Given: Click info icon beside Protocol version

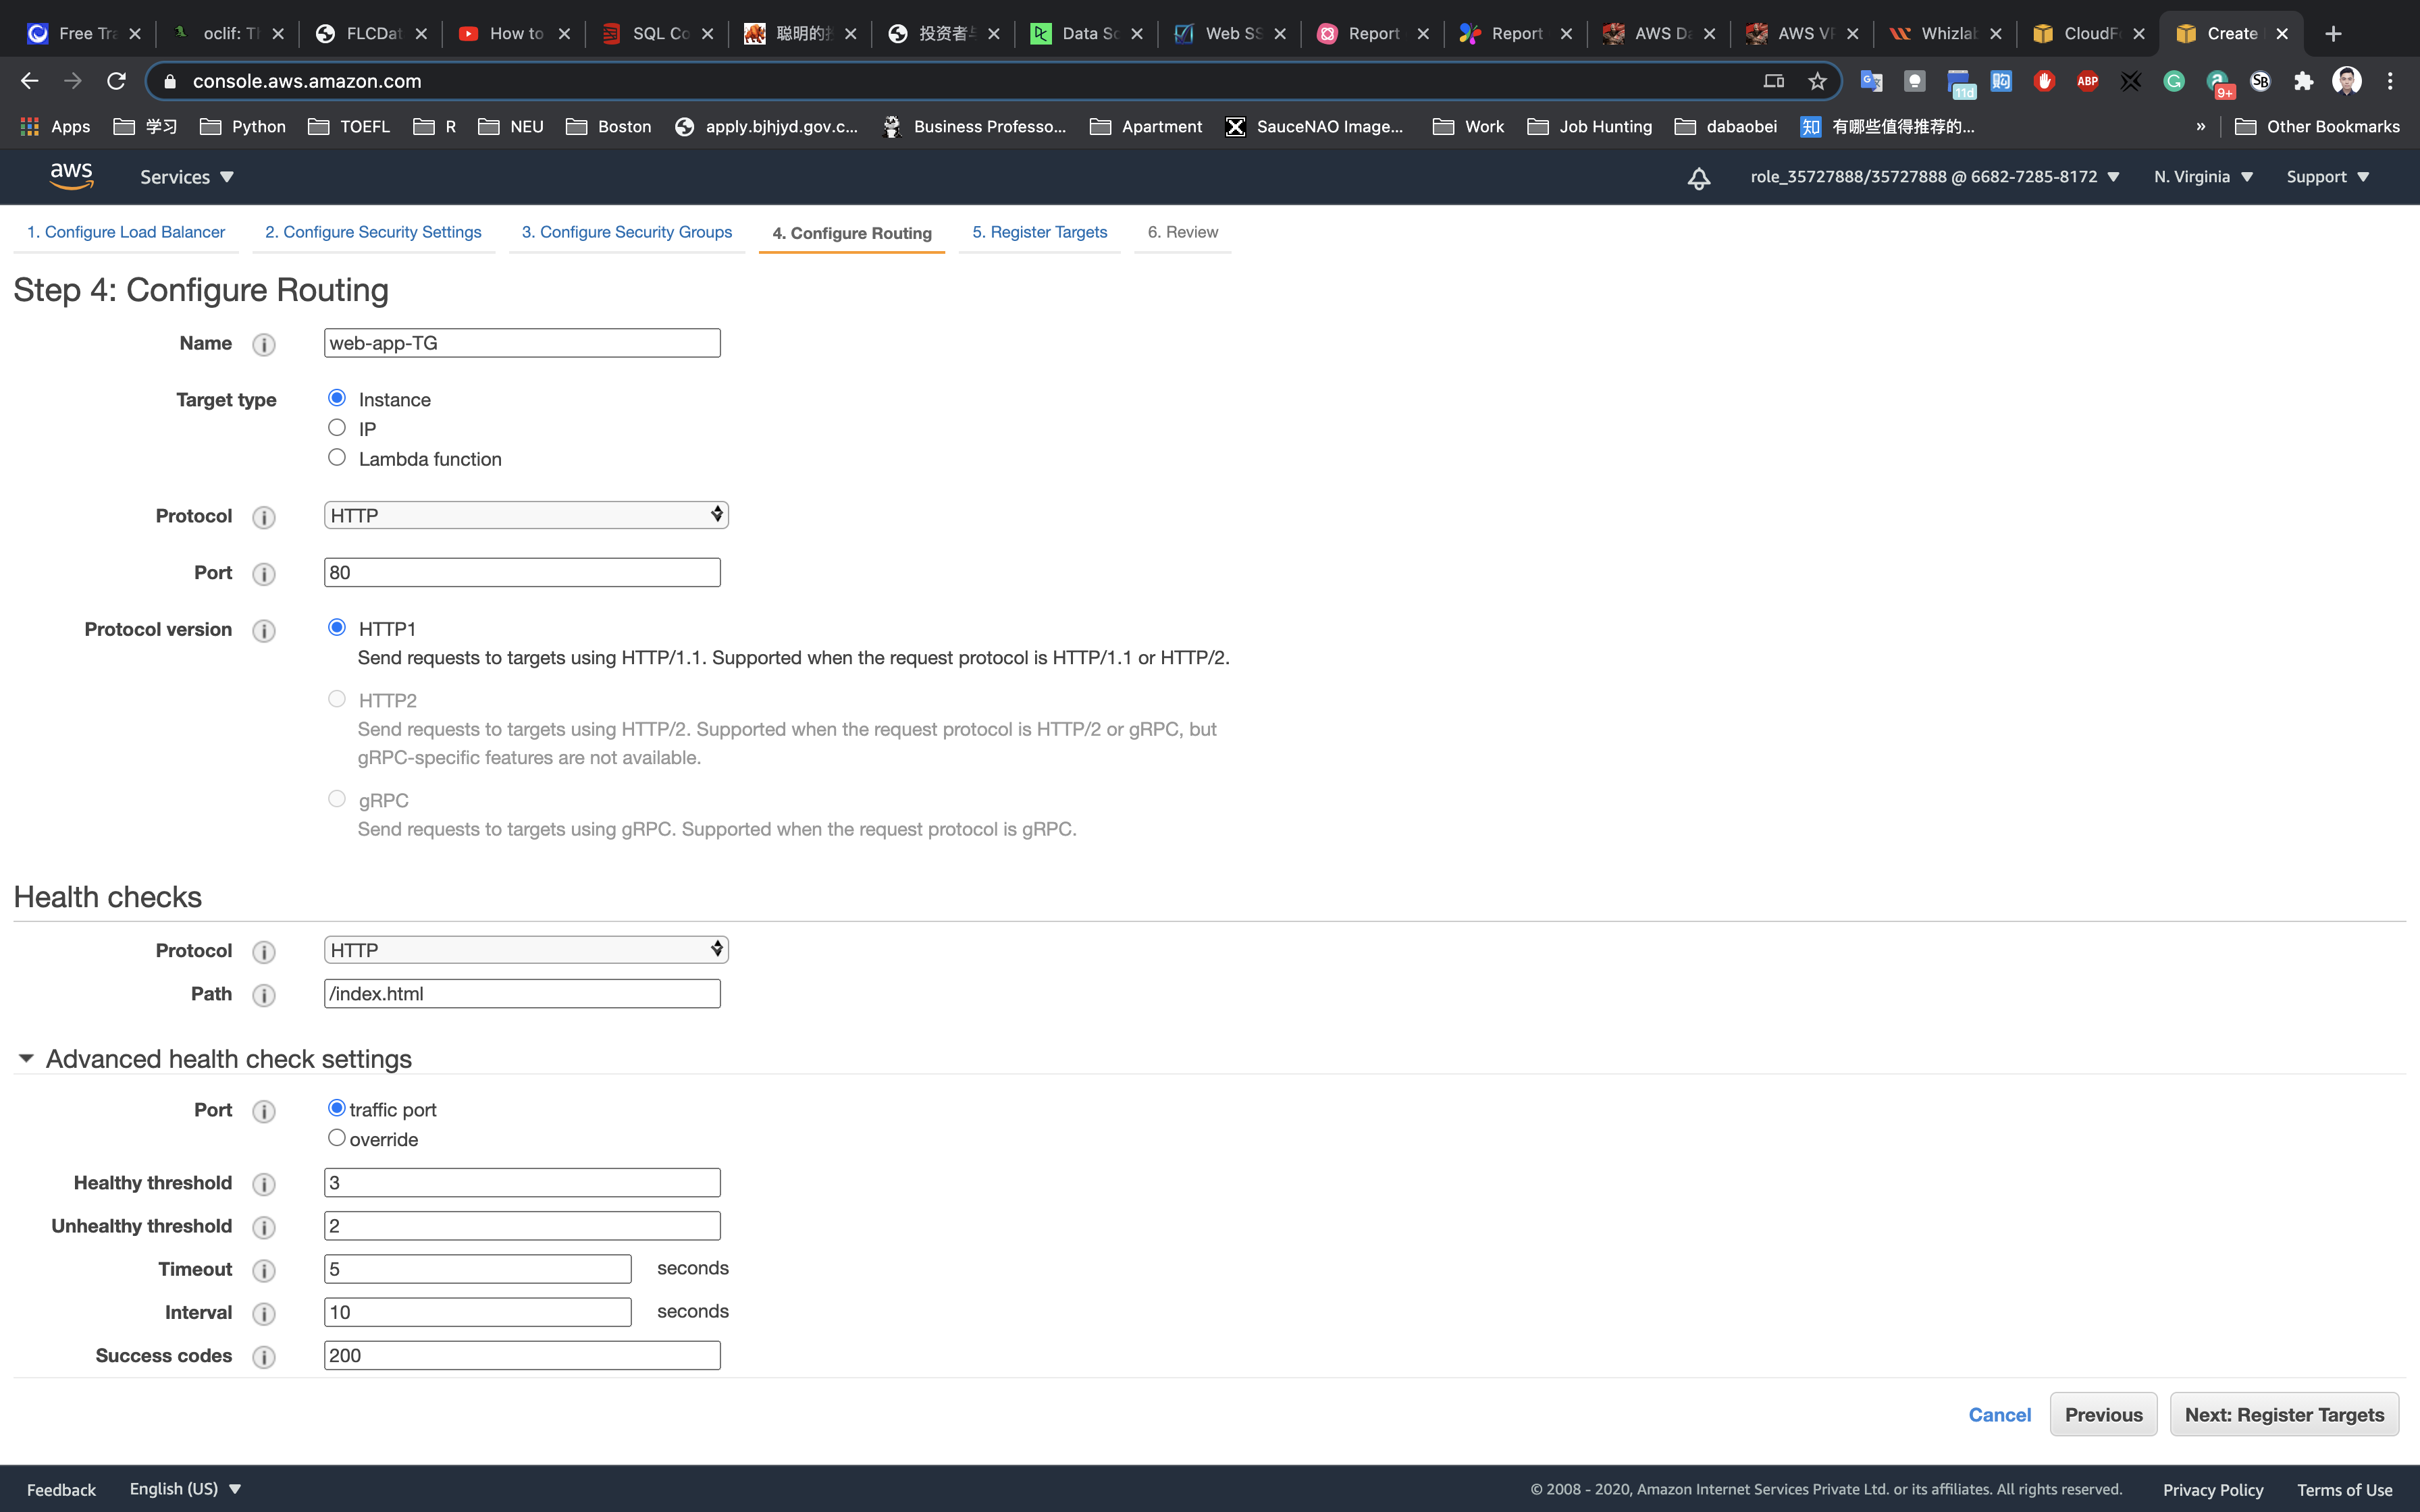Looking at the screenshot, I should [x=264, y=631].
